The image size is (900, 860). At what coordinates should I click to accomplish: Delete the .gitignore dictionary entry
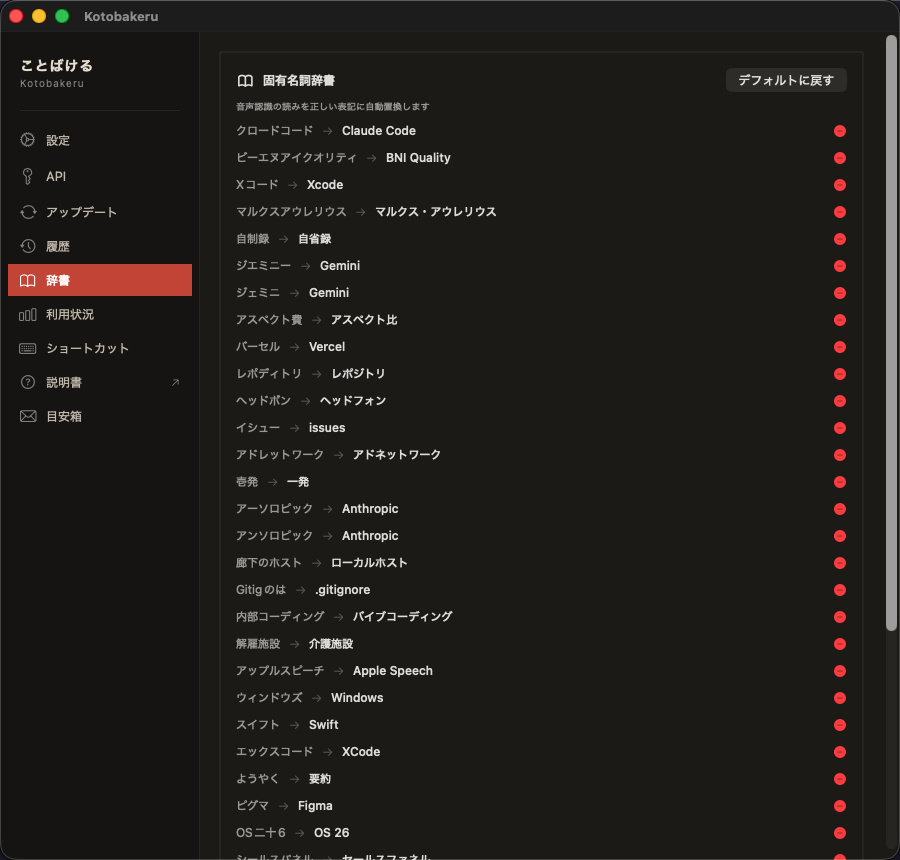pyautogui.click(x=840, y=590)
